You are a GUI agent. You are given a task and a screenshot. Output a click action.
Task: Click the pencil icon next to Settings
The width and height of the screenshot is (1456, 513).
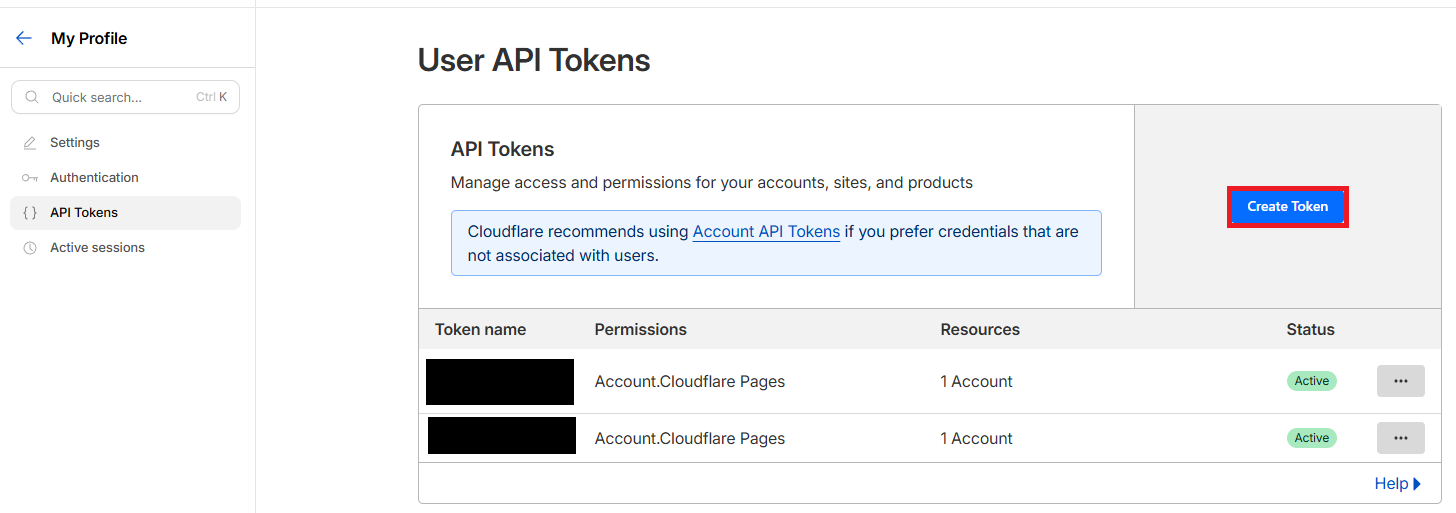pyautogui.click(x=30, y=143)
